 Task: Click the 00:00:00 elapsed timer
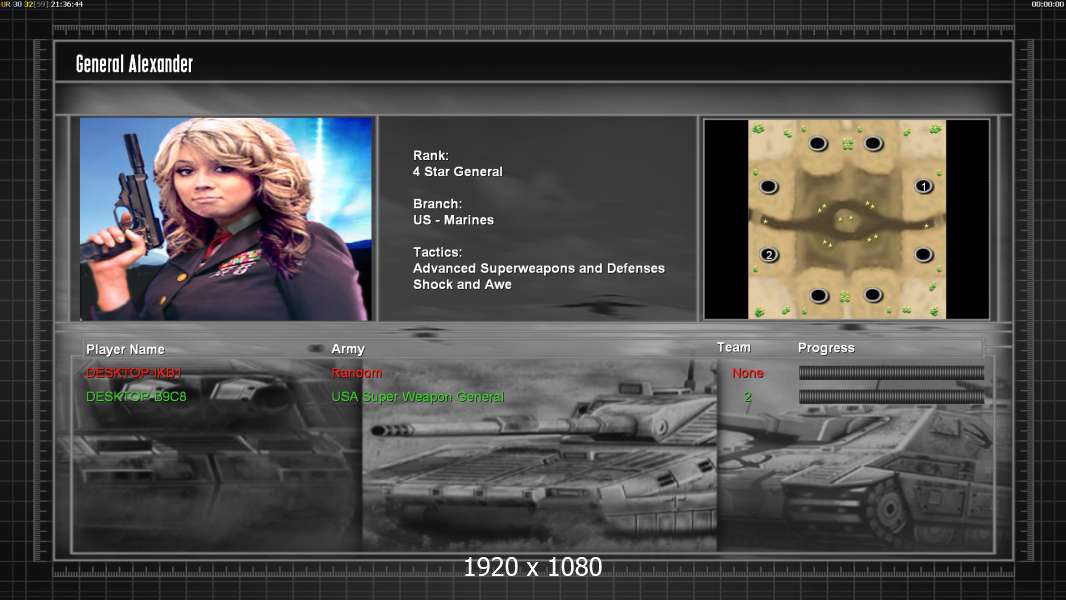point(1048,4)
